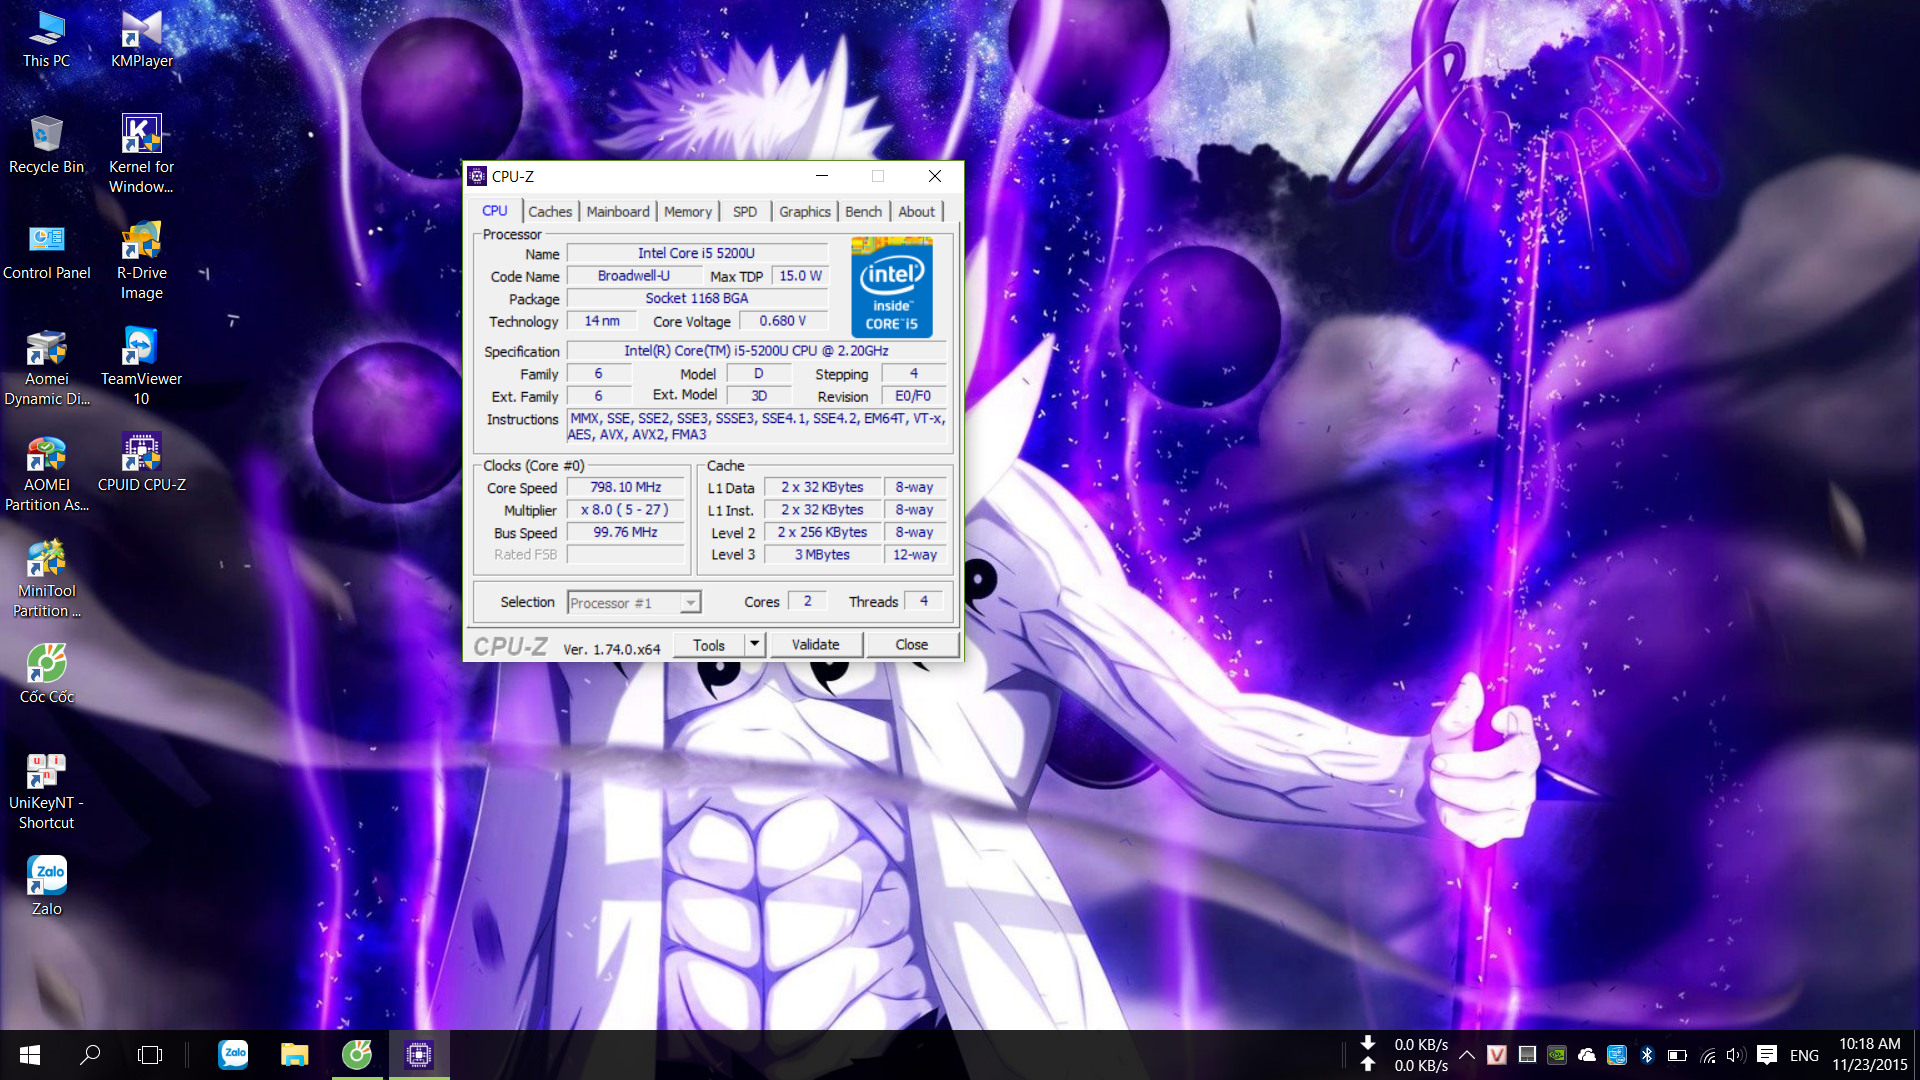This screenshot has height=1080, width=1920.
Task: Switch to the Caches tab
Action: coord(550,212)
